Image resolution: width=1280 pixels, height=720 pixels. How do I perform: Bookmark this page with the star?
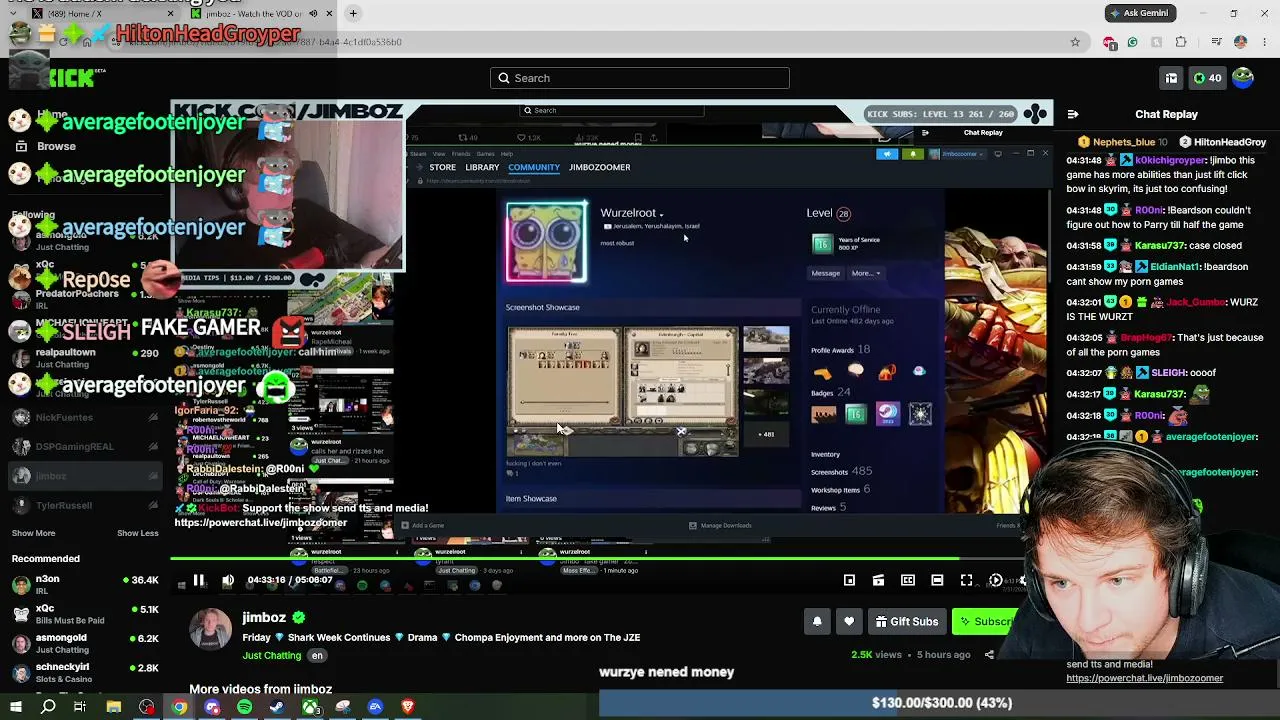(1075, 42)
